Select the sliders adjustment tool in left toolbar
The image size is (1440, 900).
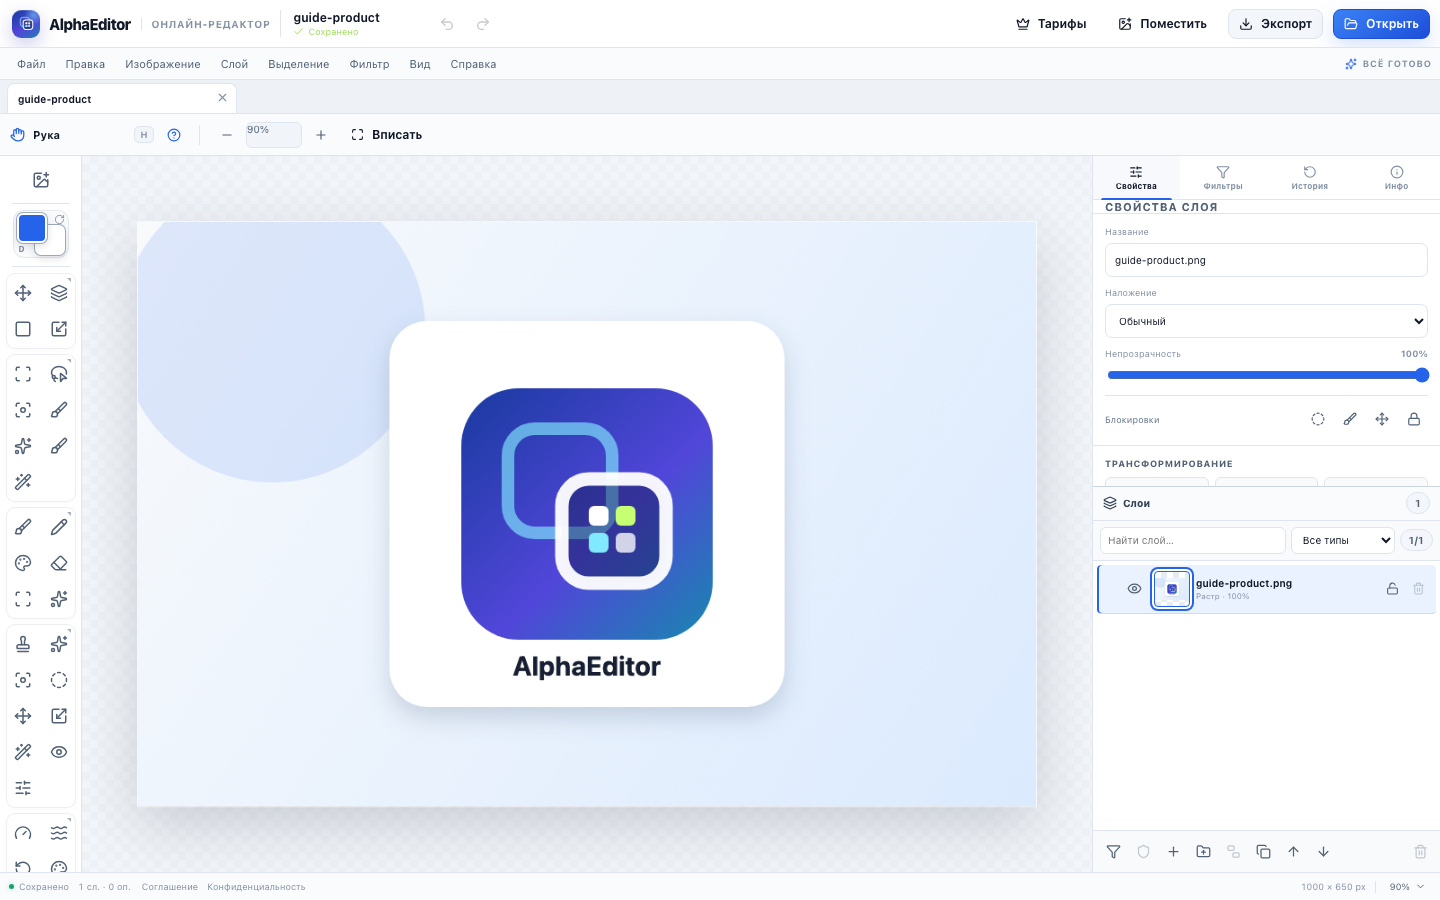coord(23,788)
